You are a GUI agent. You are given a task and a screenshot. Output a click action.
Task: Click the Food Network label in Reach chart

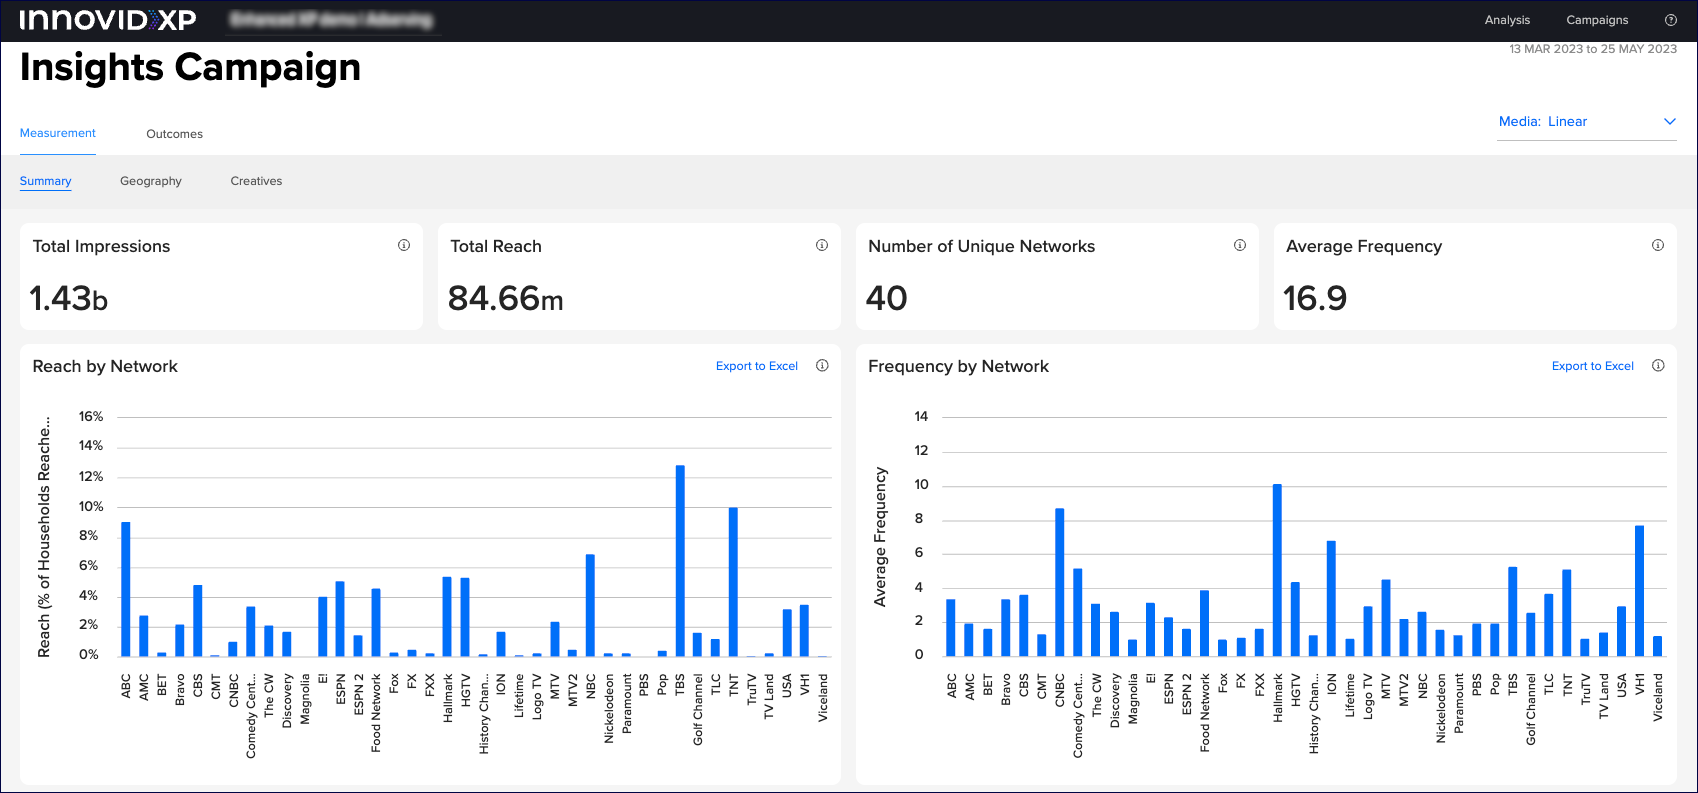pyautogui.click(x=376, y=713)
